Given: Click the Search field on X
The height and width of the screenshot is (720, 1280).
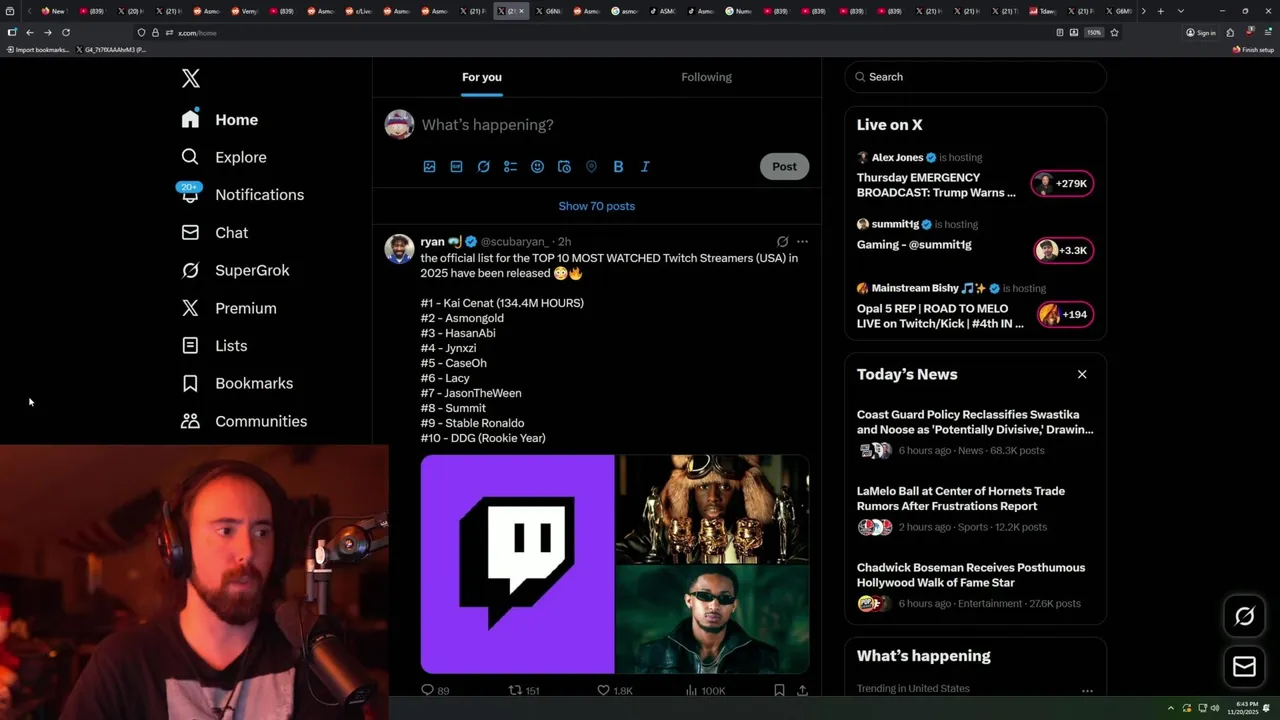Looking at the screenshot, I should point(975,77).
